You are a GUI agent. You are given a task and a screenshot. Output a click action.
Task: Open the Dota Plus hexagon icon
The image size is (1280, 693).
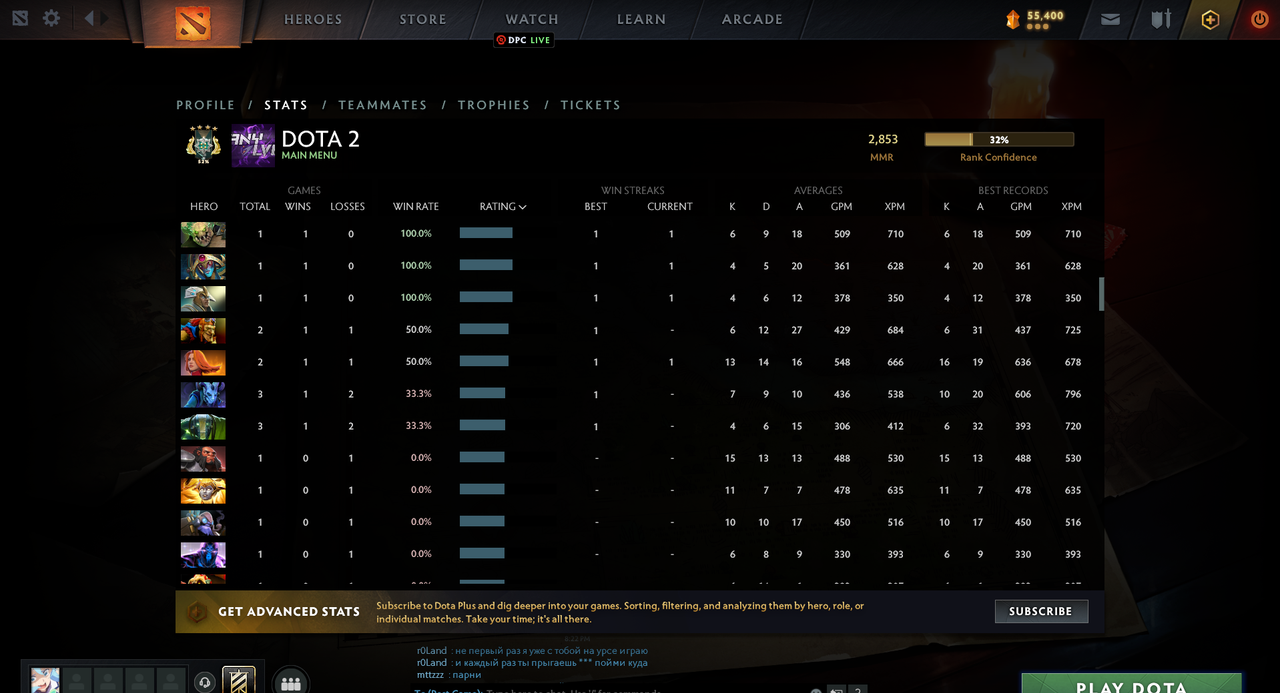(1210, 20)
